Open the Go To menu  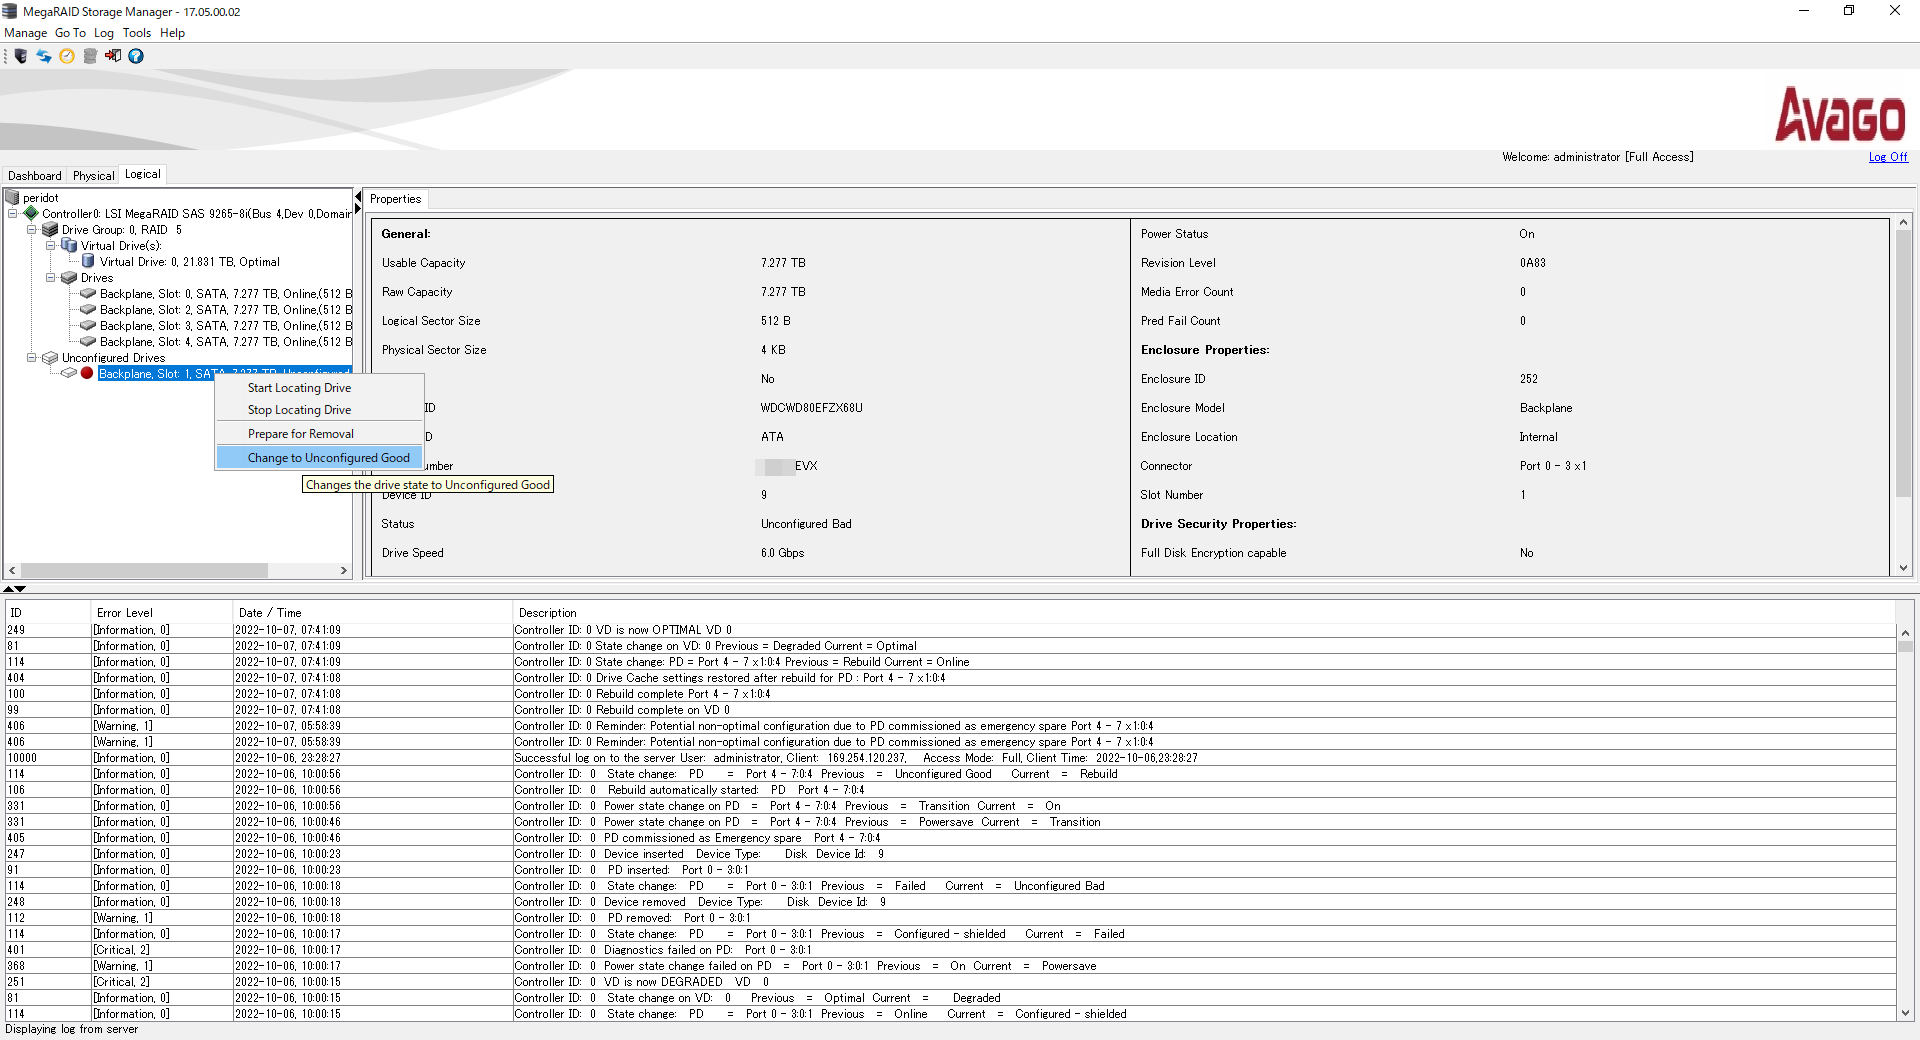[70, 33]
